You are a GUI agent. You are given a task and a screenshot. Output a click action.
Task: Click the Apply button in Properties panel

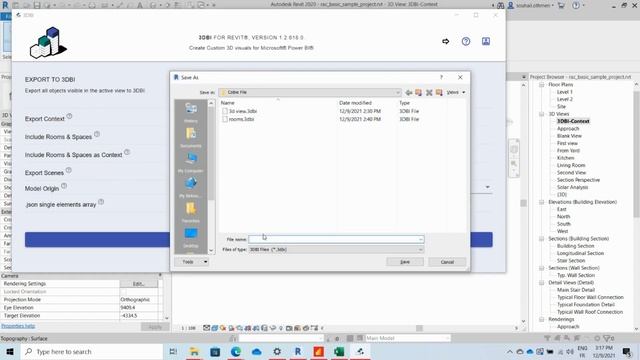tap(155, 327)
